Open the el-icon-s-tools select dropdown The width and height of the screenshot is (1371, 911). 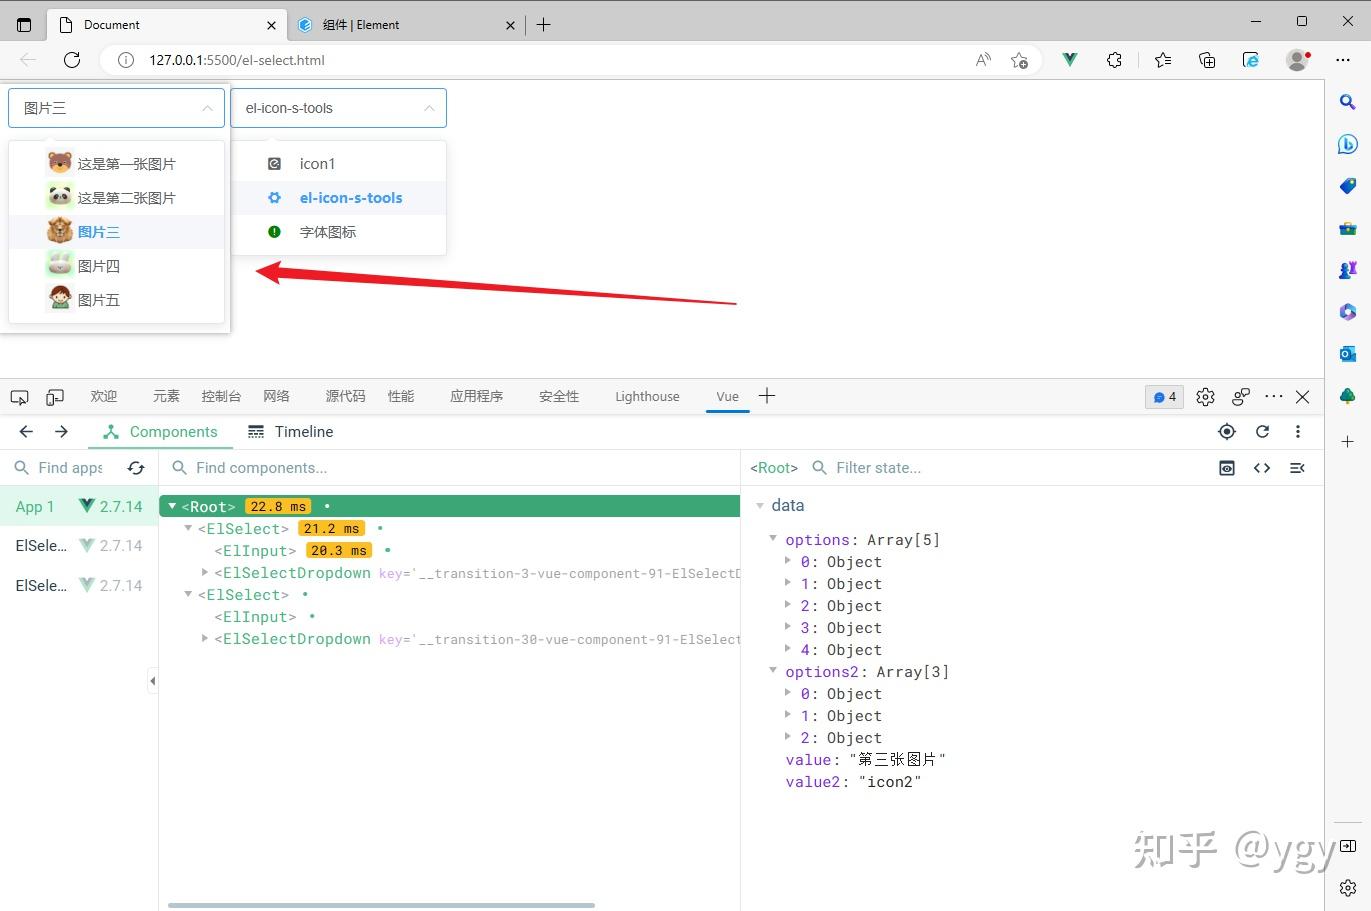[x=338, y=108]
